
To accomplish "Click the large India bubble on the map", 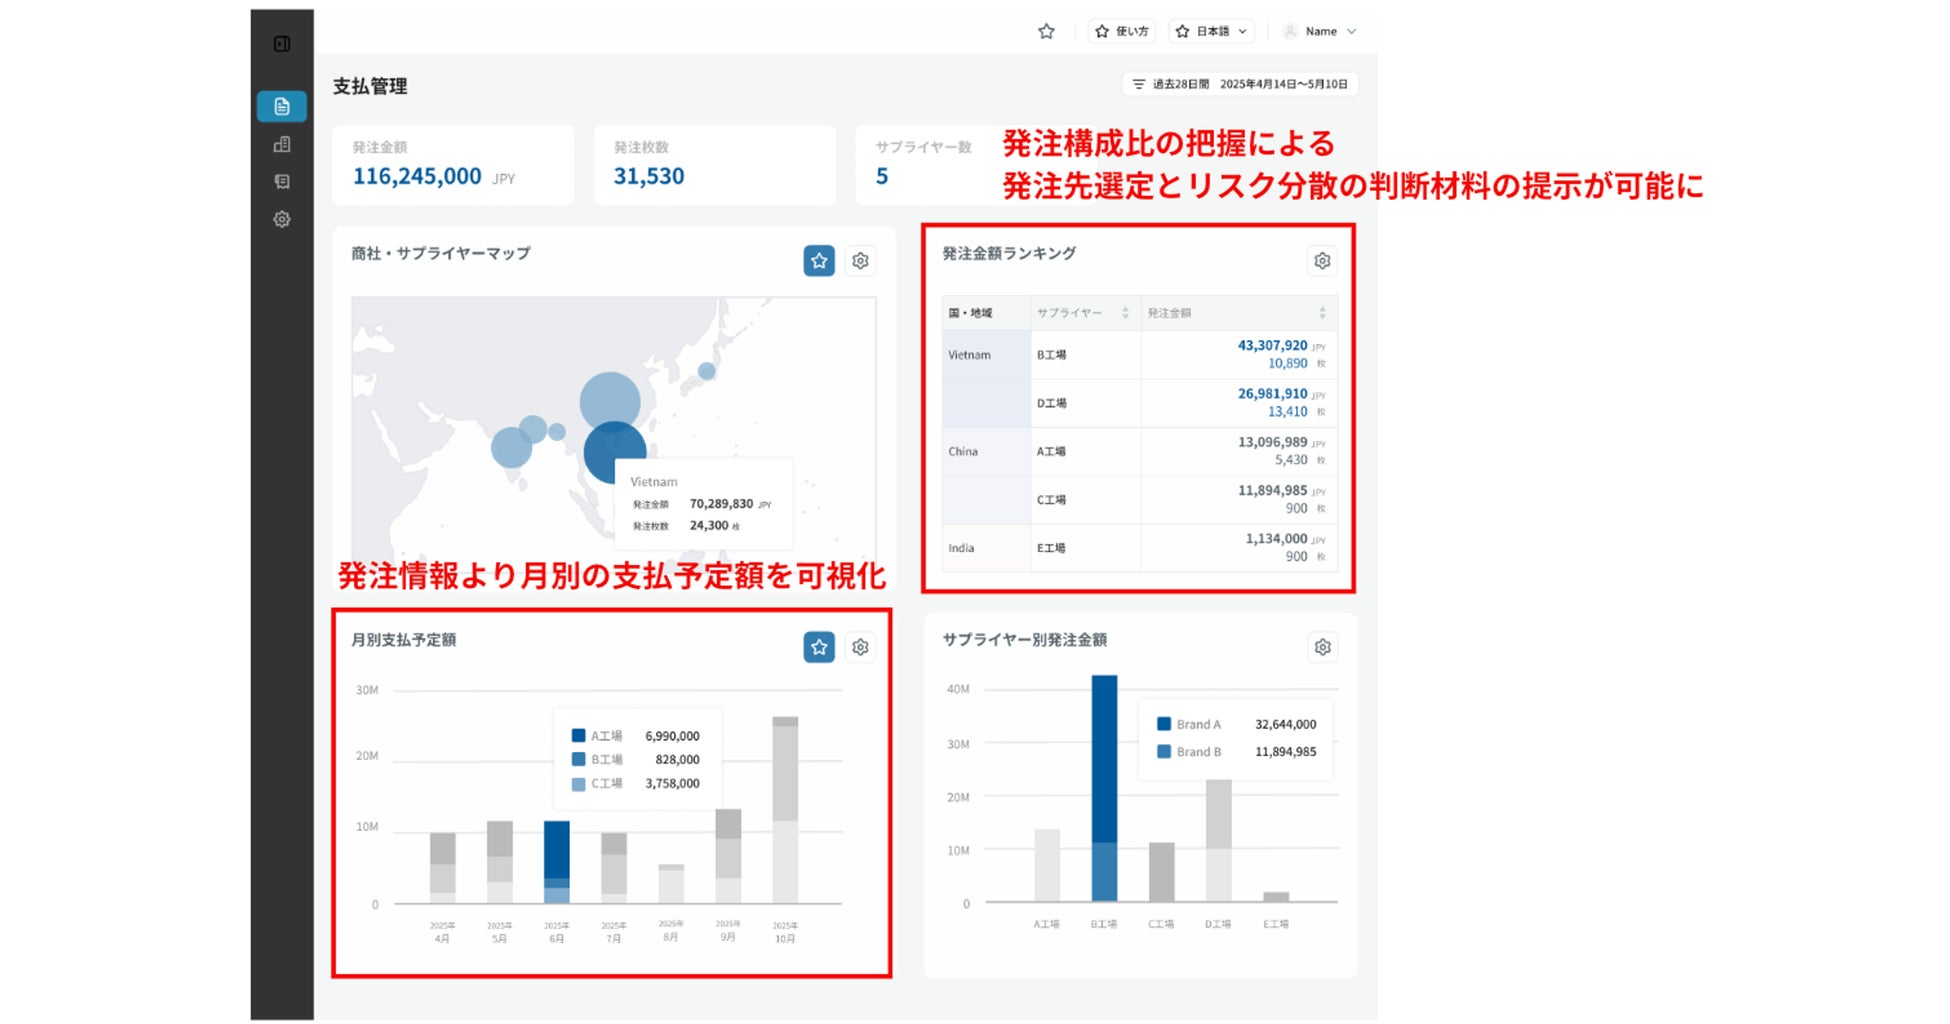I will tap(511, 447).
